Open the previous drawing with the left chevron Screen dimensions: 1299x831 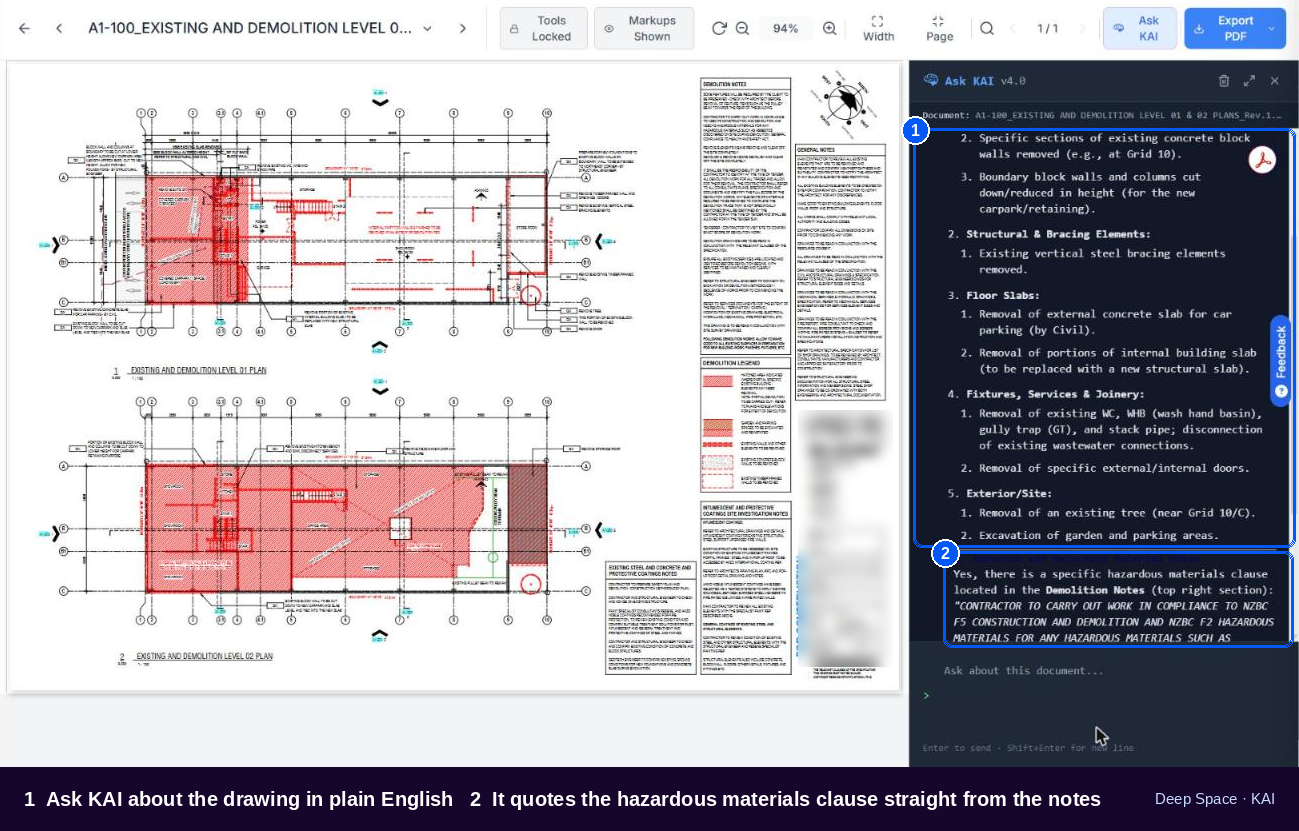click(59, 28)
